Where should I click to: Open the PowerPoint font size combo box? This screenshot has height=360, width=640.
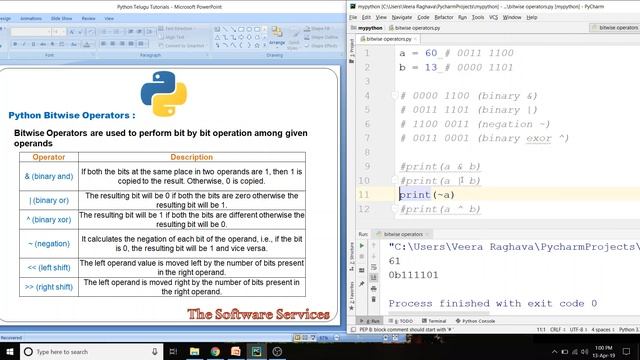(59, 32)
